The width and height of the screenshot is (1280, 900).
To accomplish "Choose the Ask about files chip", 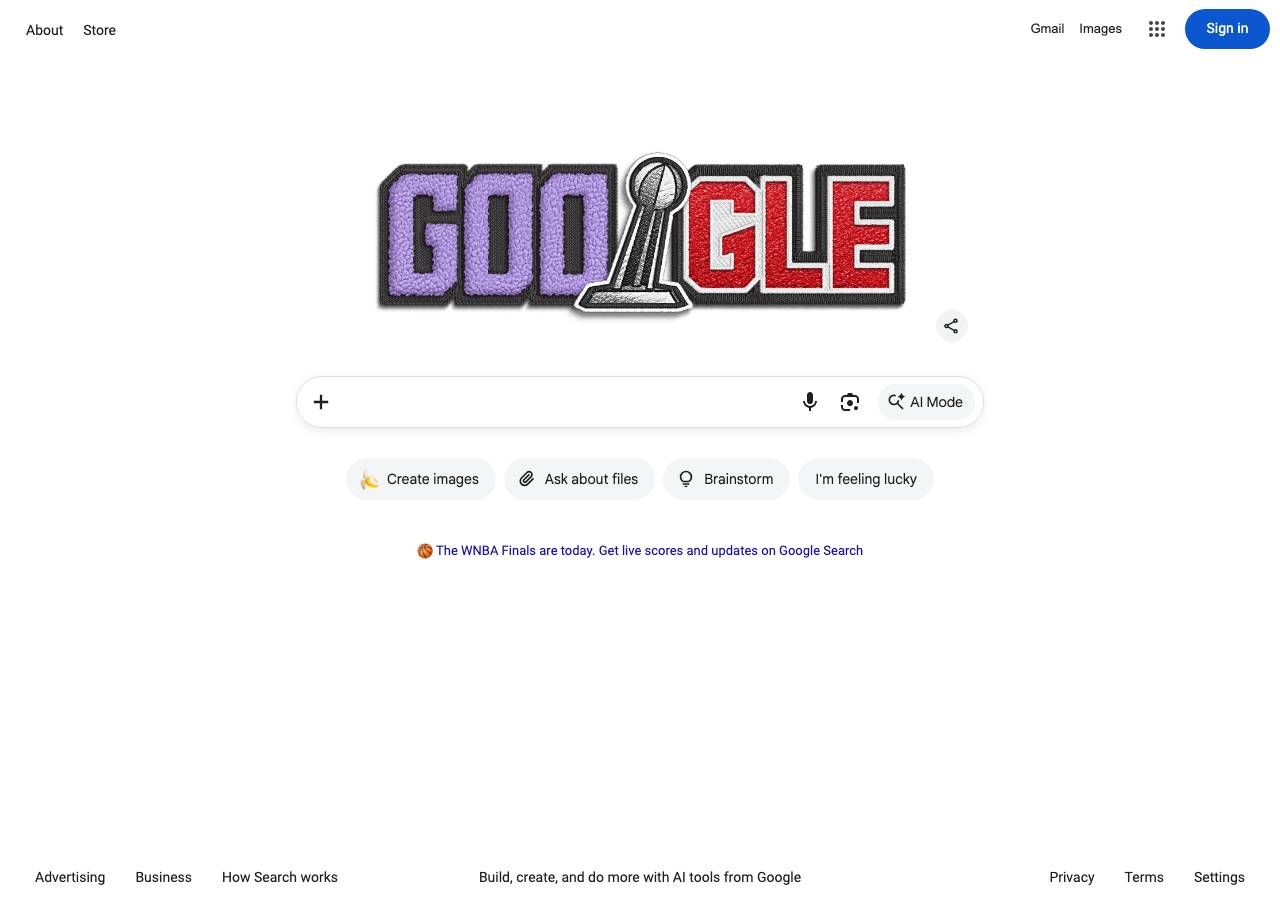I will pos(579,479).
